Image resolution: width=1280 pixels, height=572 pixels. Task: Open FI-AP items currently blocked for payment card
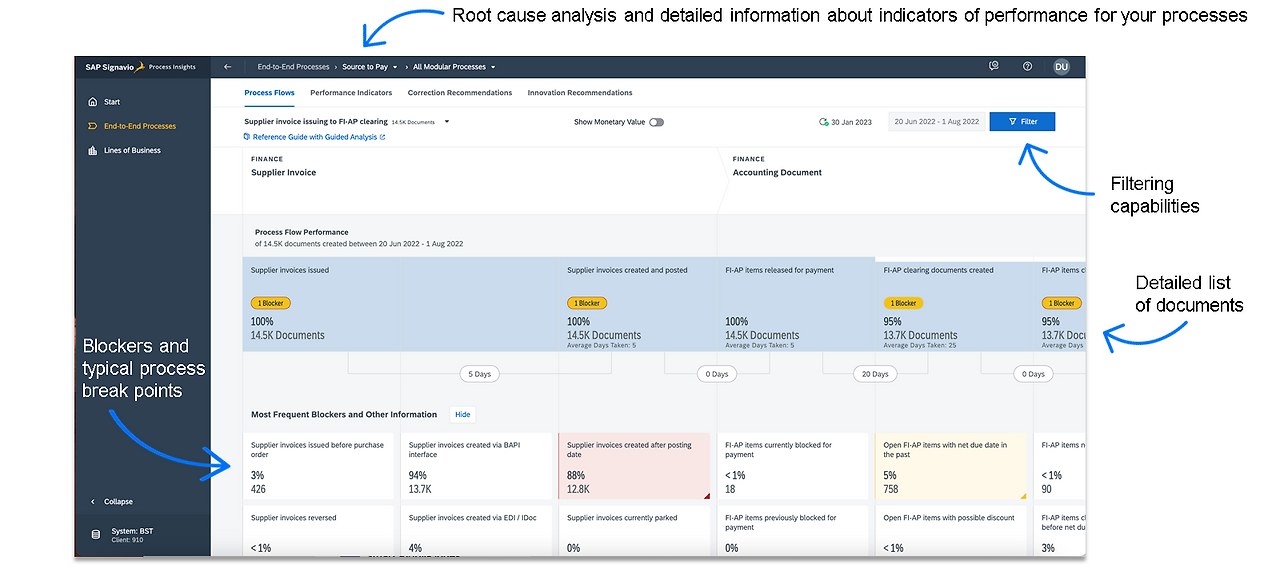[793, 466]
